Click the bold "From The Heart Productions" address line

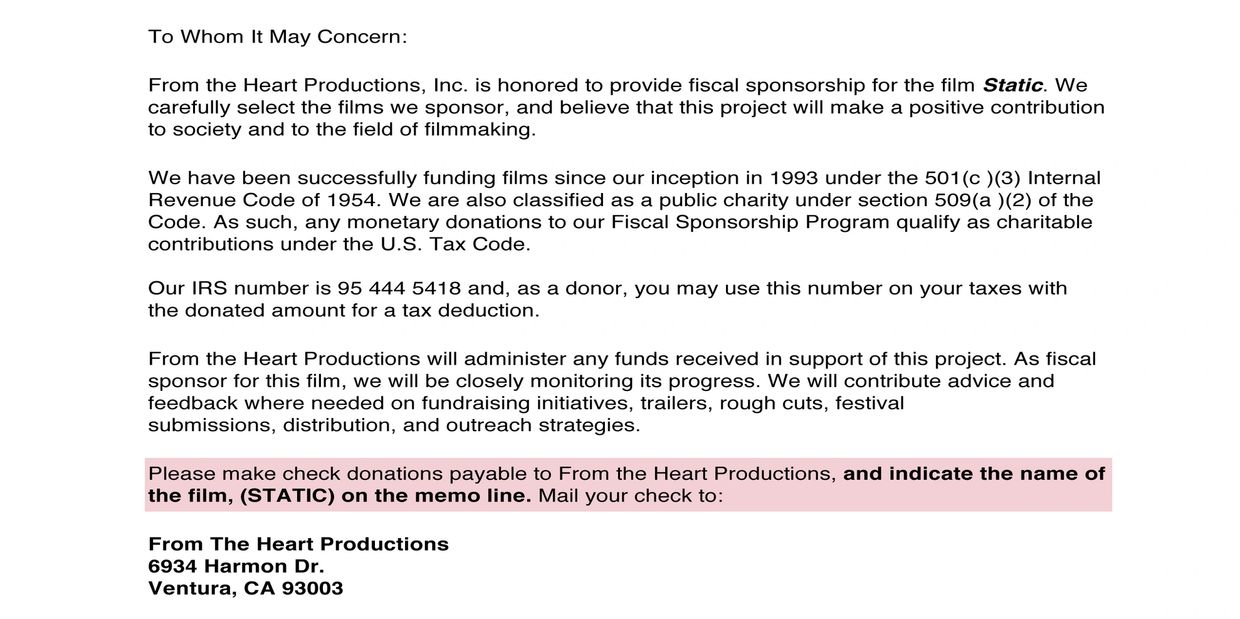pyautogui.click(x=298, y=544)
